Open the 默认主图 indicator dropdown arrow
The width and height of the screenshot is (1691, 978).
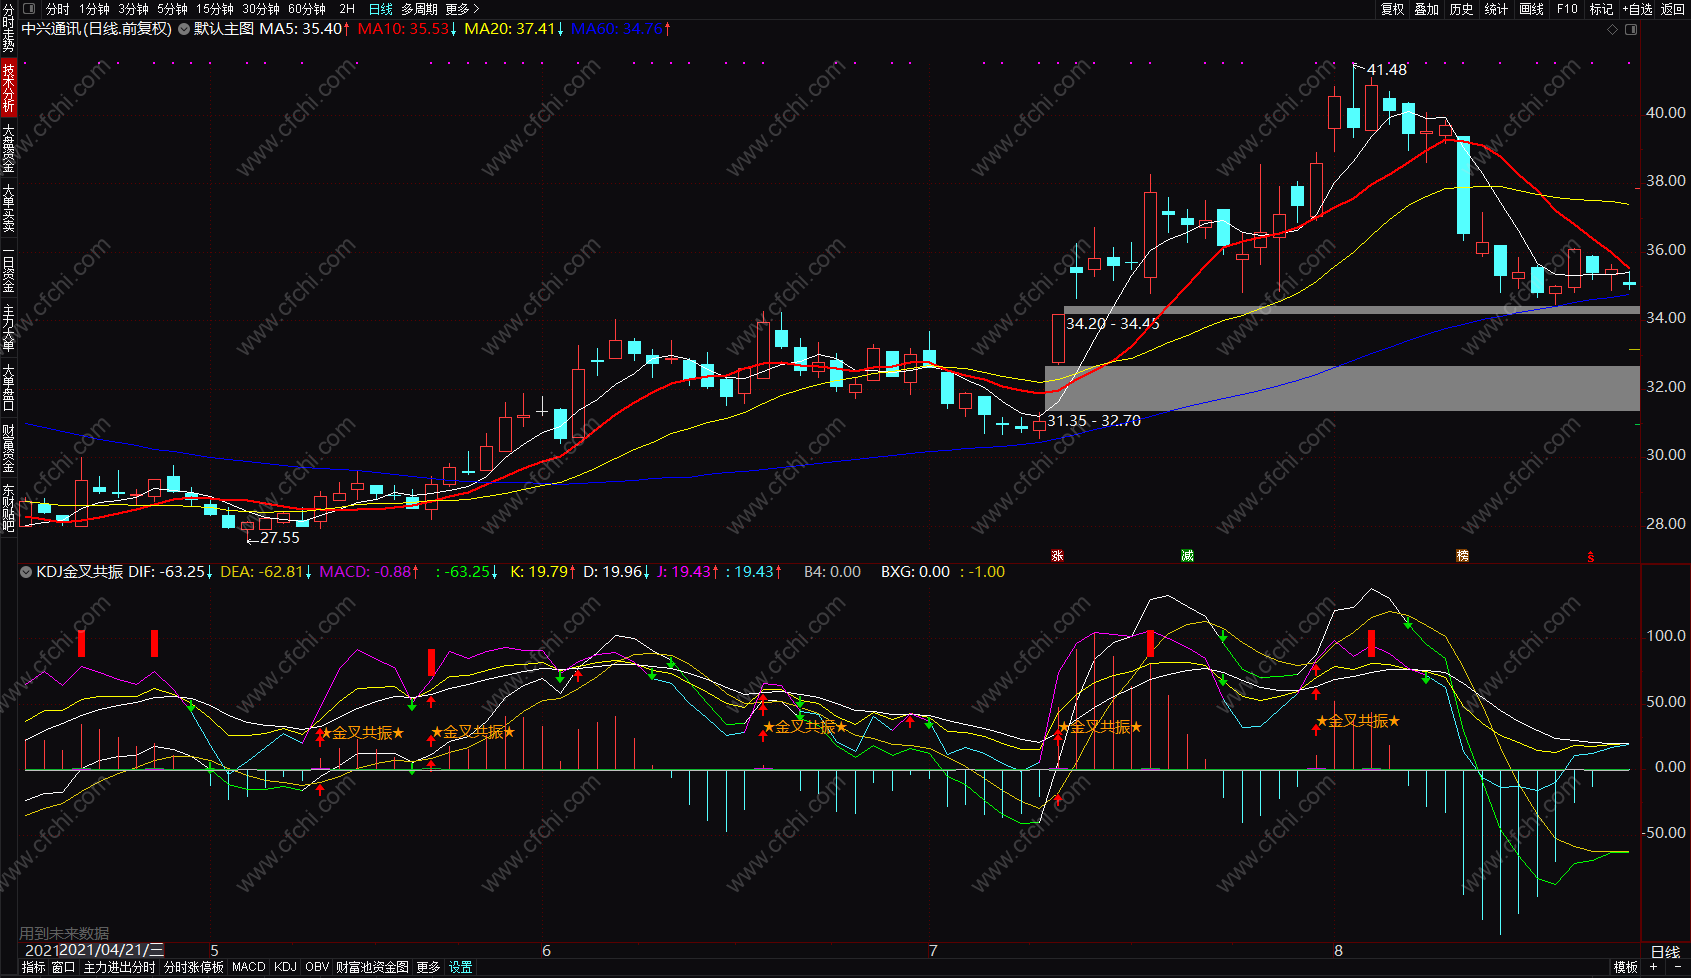pyautogui.click(x=184, y=29)
